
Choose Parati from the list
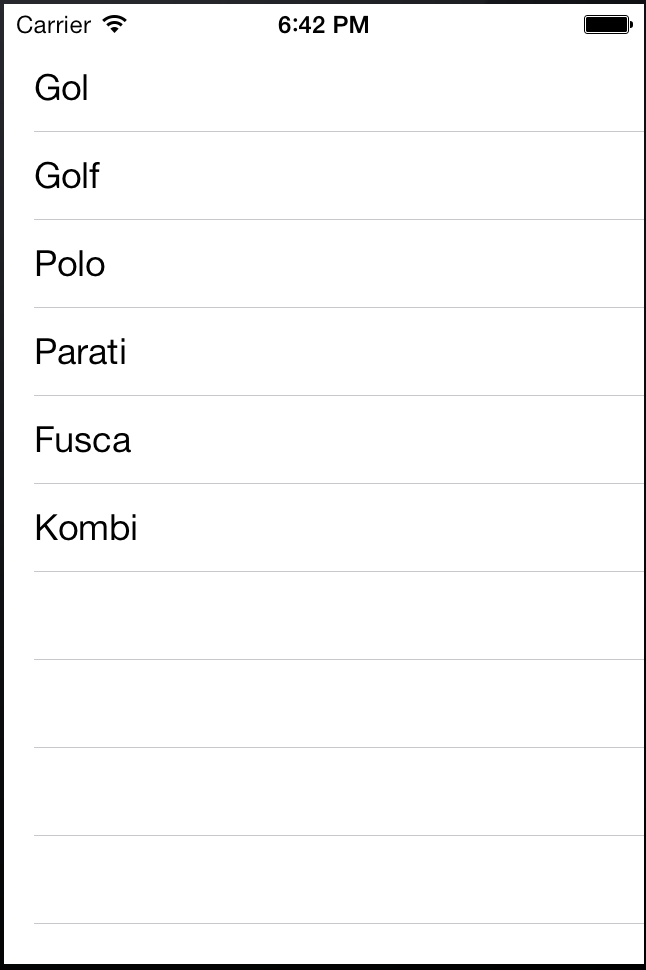pyautogui.click(x=323, y=352)
